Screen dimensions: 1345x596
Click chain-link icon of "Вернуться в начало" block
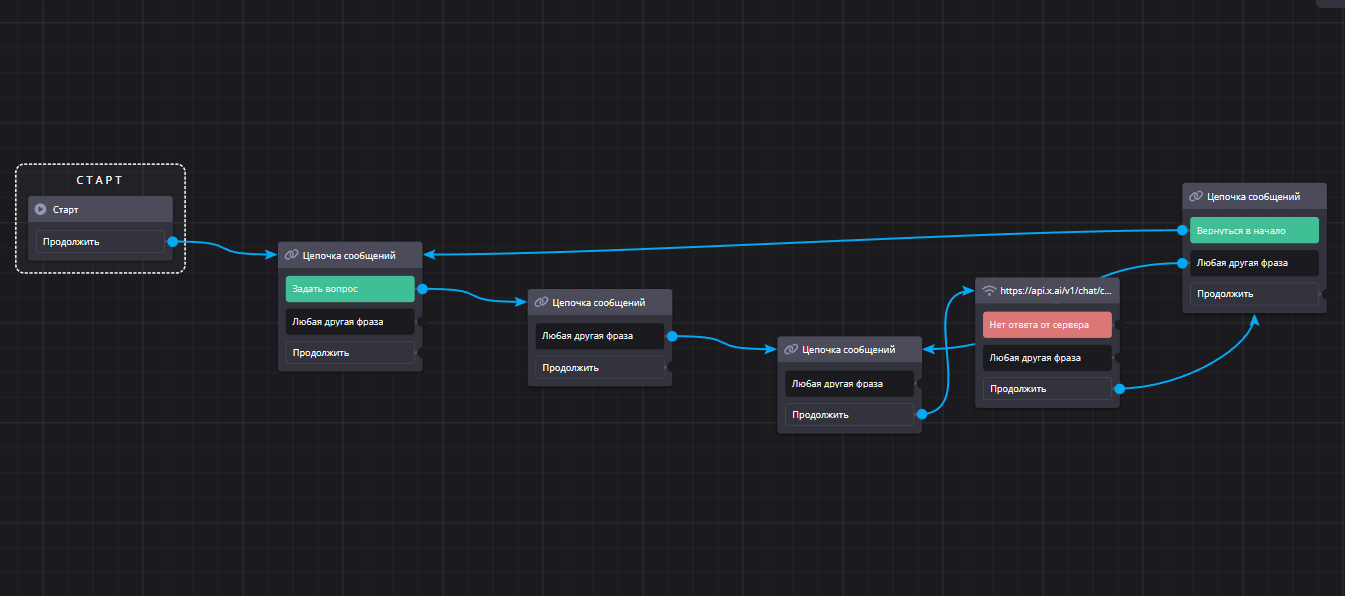[1196, 197]
